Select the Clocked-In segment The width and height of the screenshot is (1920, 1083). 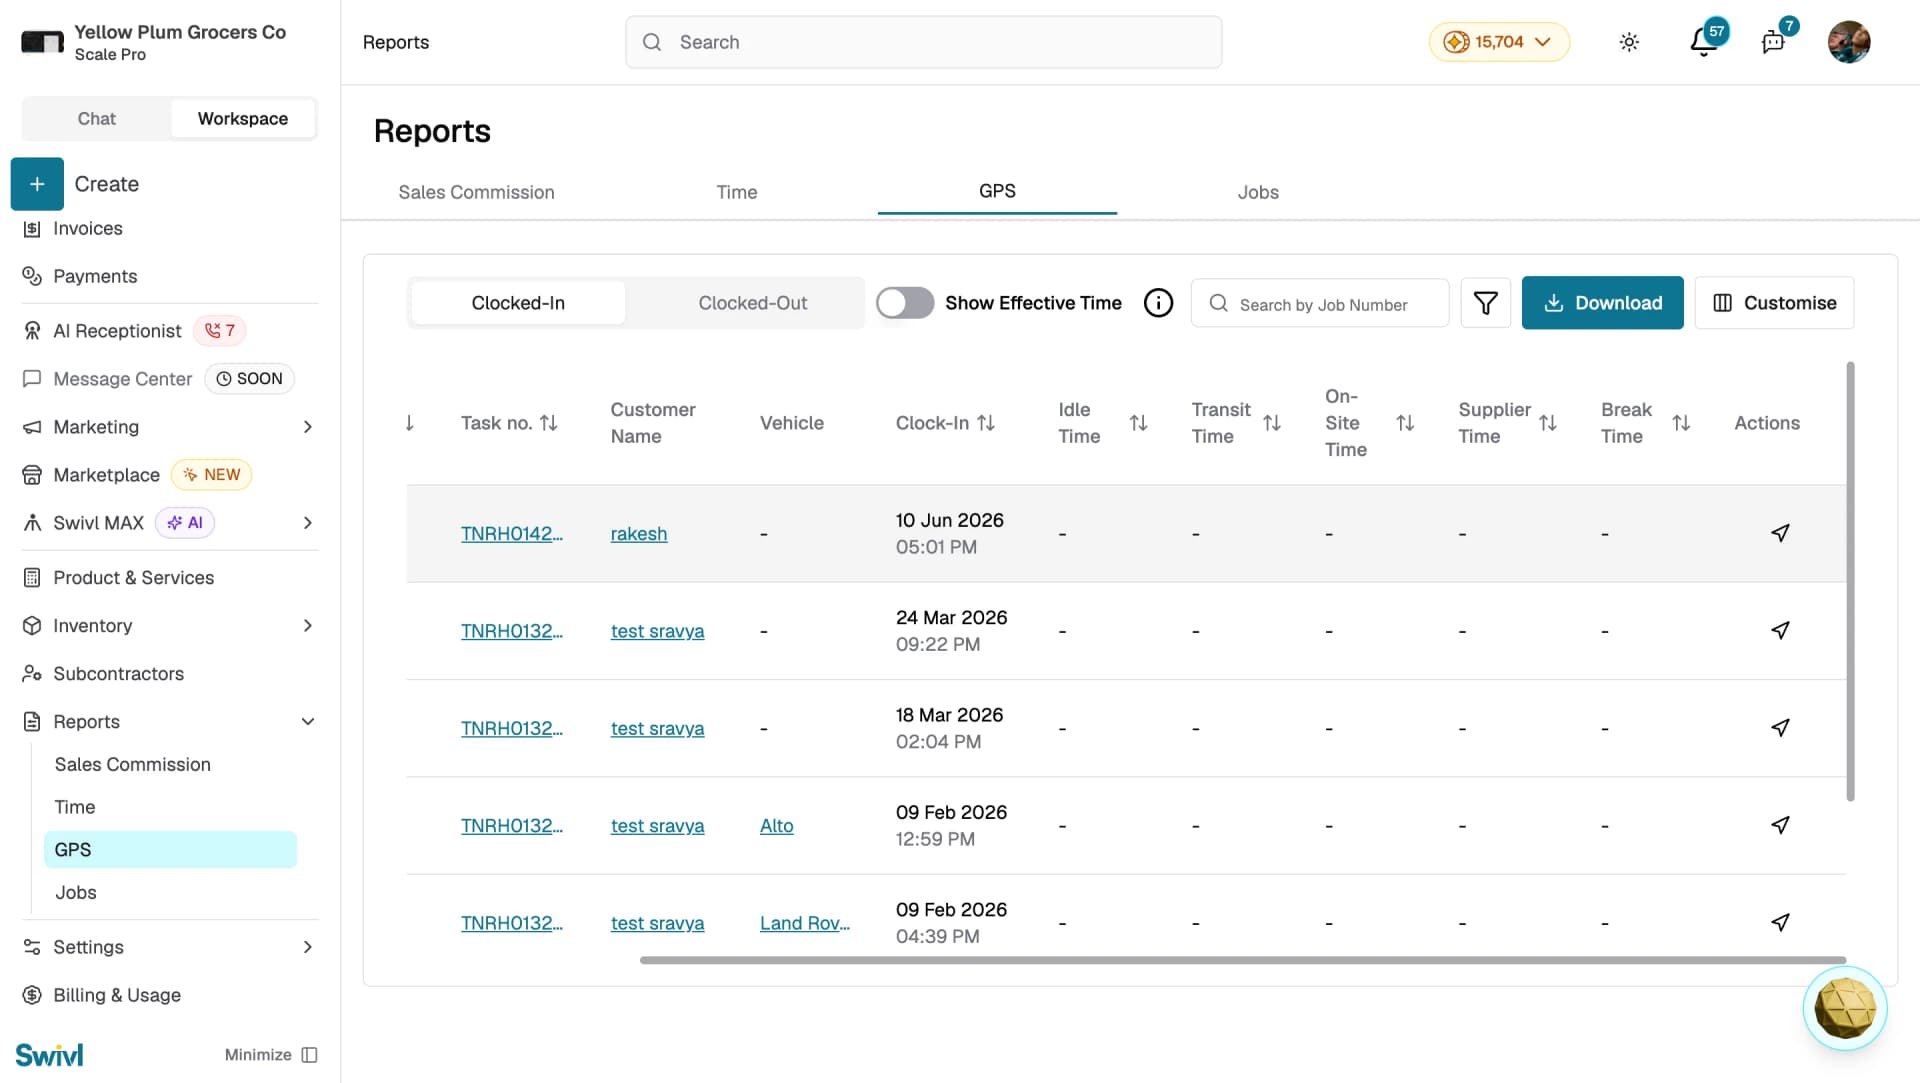(518, 303)
